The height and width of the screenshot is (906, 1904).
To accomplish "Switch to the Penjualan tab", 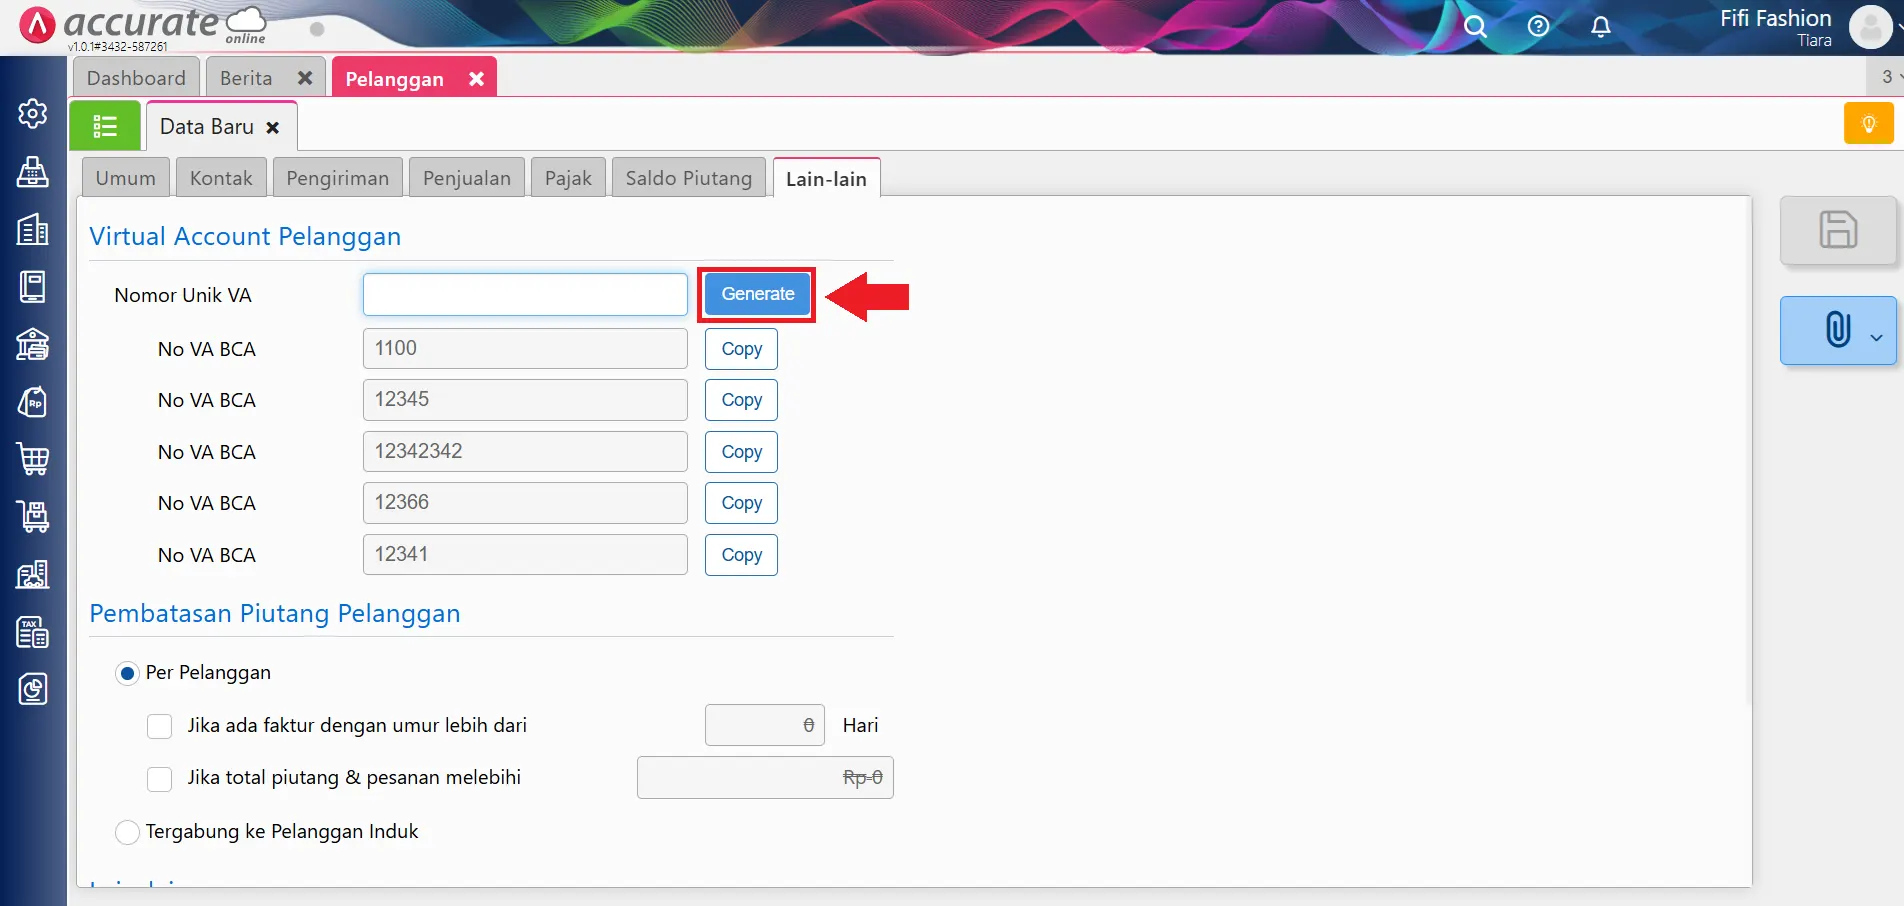I will coord(466,178).
